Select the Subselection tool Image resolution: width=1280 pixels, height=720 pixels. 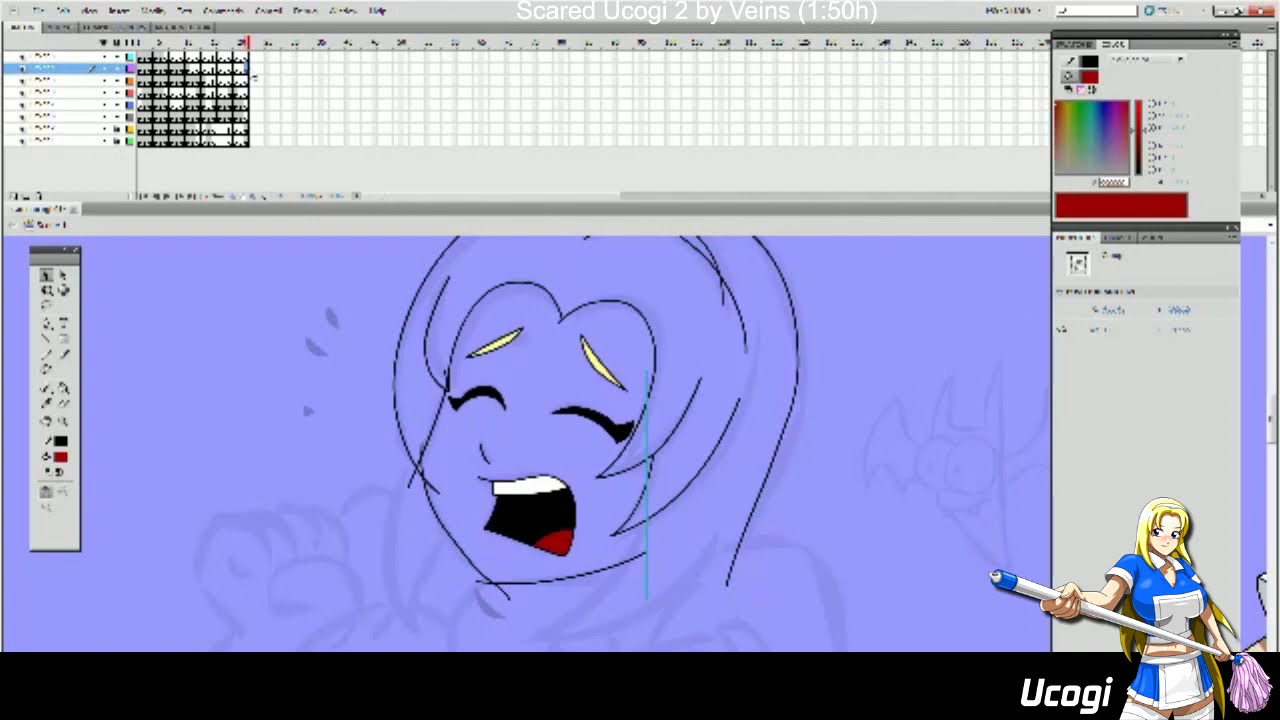[x=63, y=275]
